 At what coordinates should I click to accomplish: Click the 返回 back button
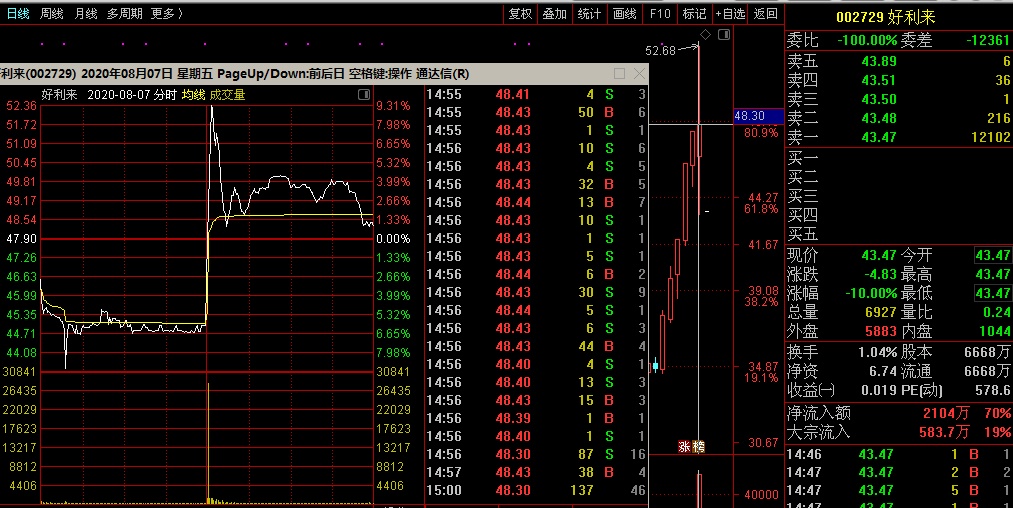pyautogui.click(x=766, y=13)
